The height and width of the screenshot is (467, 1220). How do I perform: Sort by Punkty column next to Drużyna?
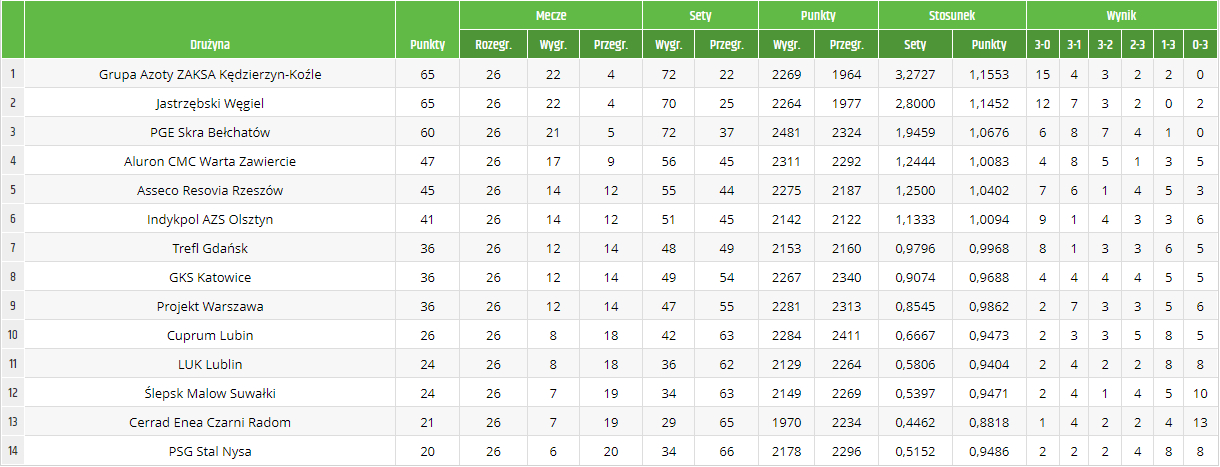tap(427, 45)
